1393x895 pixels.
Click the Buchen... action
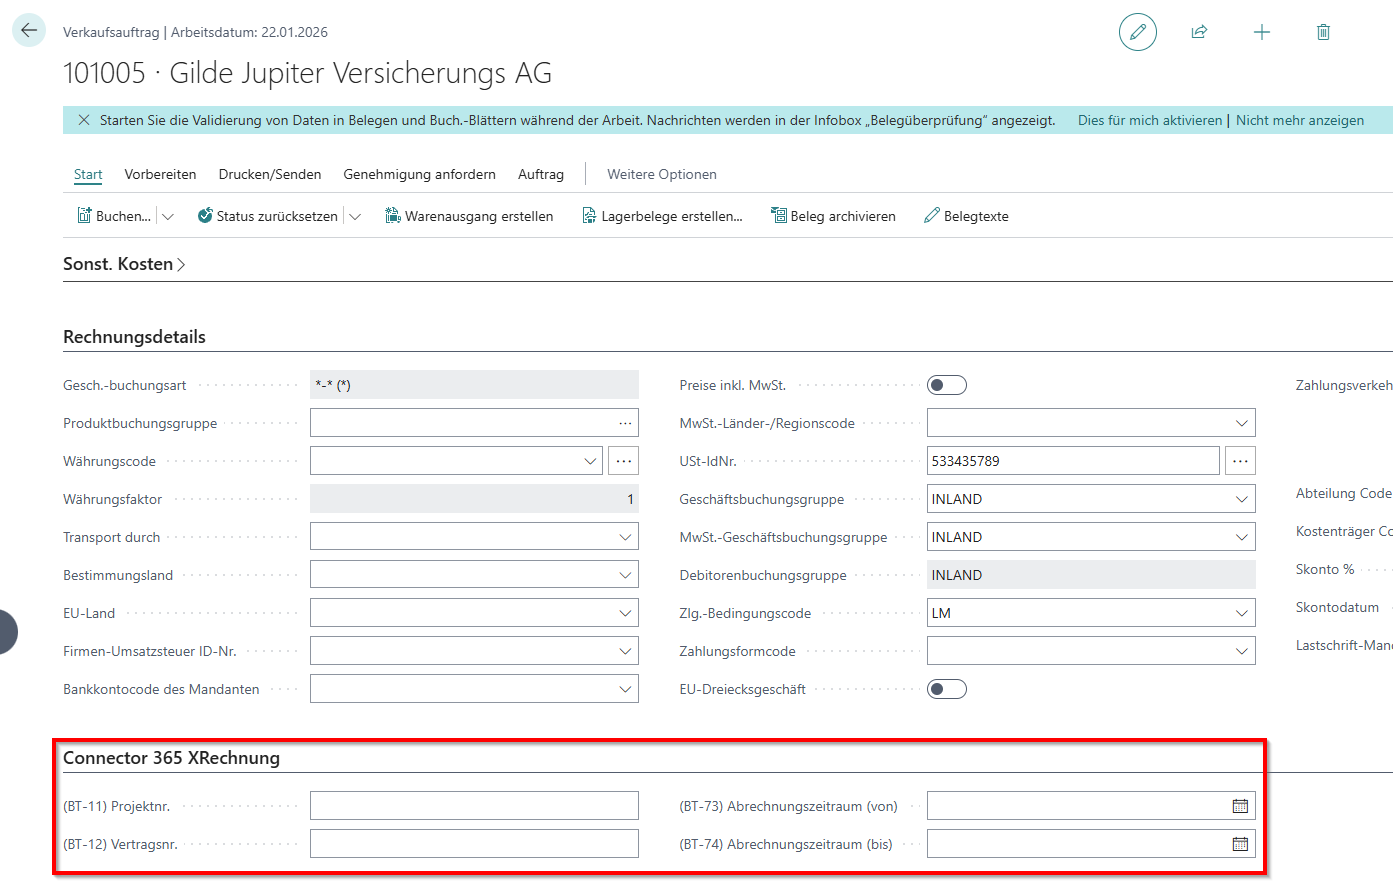pos(114,216)
